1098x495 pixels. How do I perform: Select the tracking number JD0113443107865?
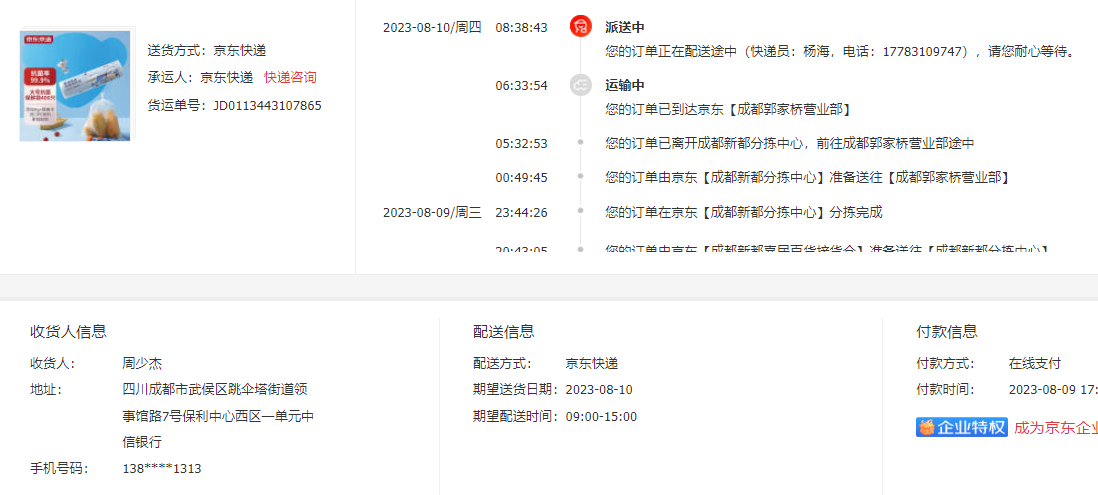tap(267, 106)
